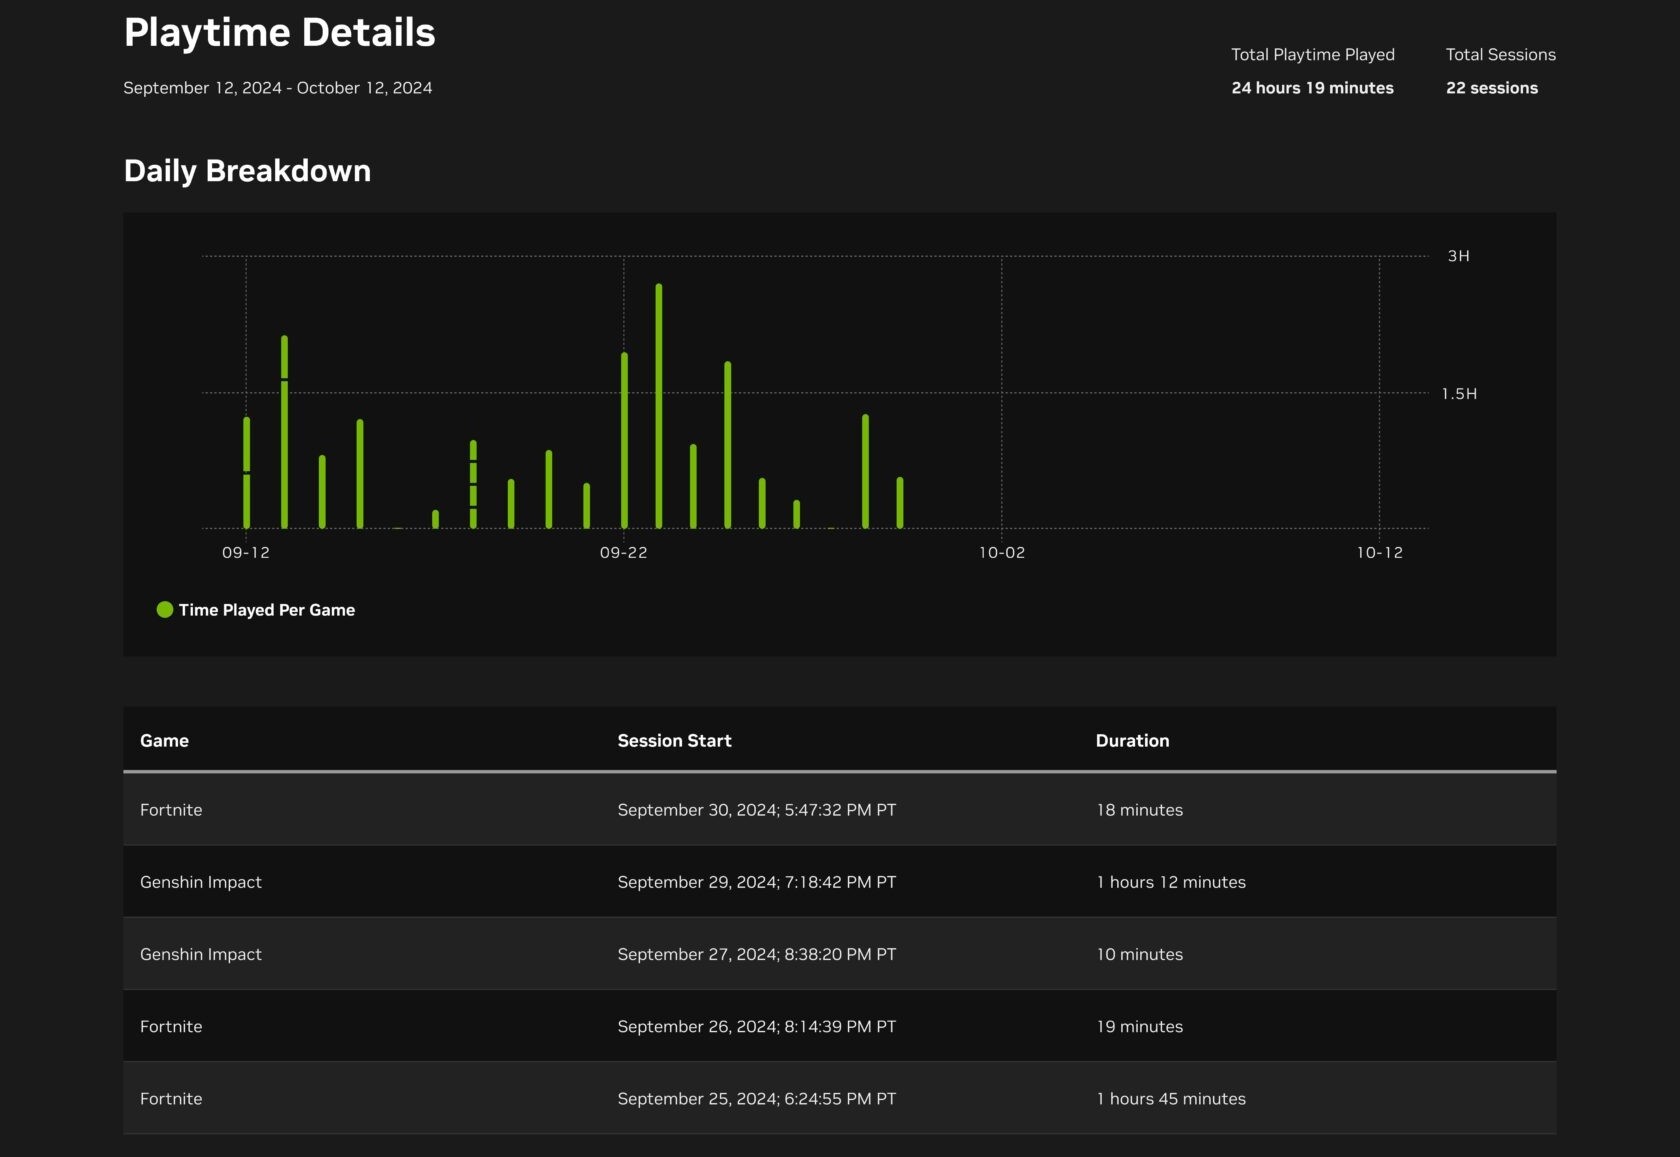The width and height of the screenshot is (1680, 1157).
Task: Click the 19 minutes duration cell
Action: (1139, 1026)
